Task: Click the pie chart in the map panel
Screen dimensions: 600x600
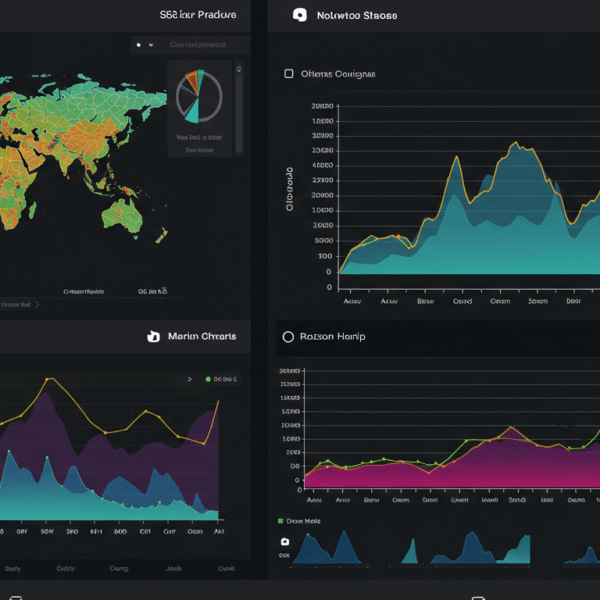Action: pyautogui.click(x=199, y=96)
